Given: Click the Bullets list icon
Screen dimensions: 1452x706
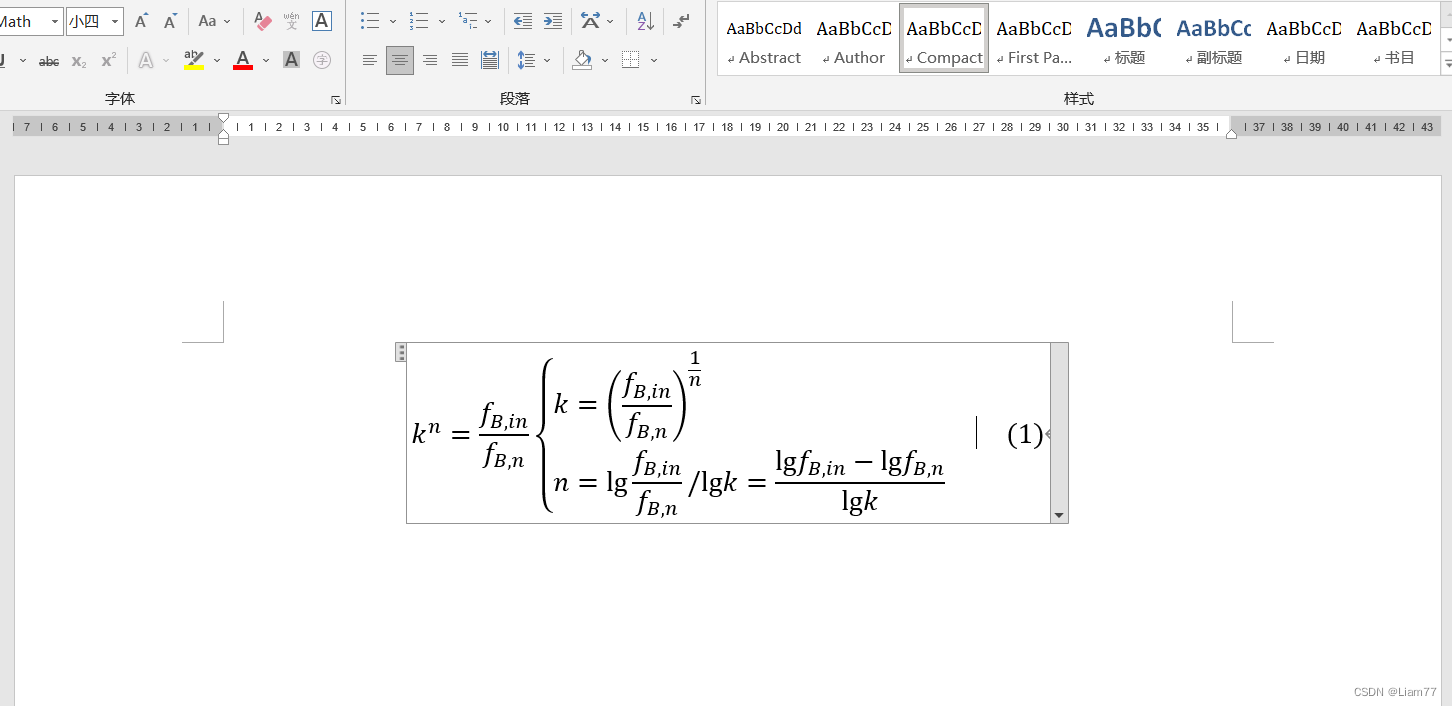Looking at the screenshot, I should [x=370, y=21].
